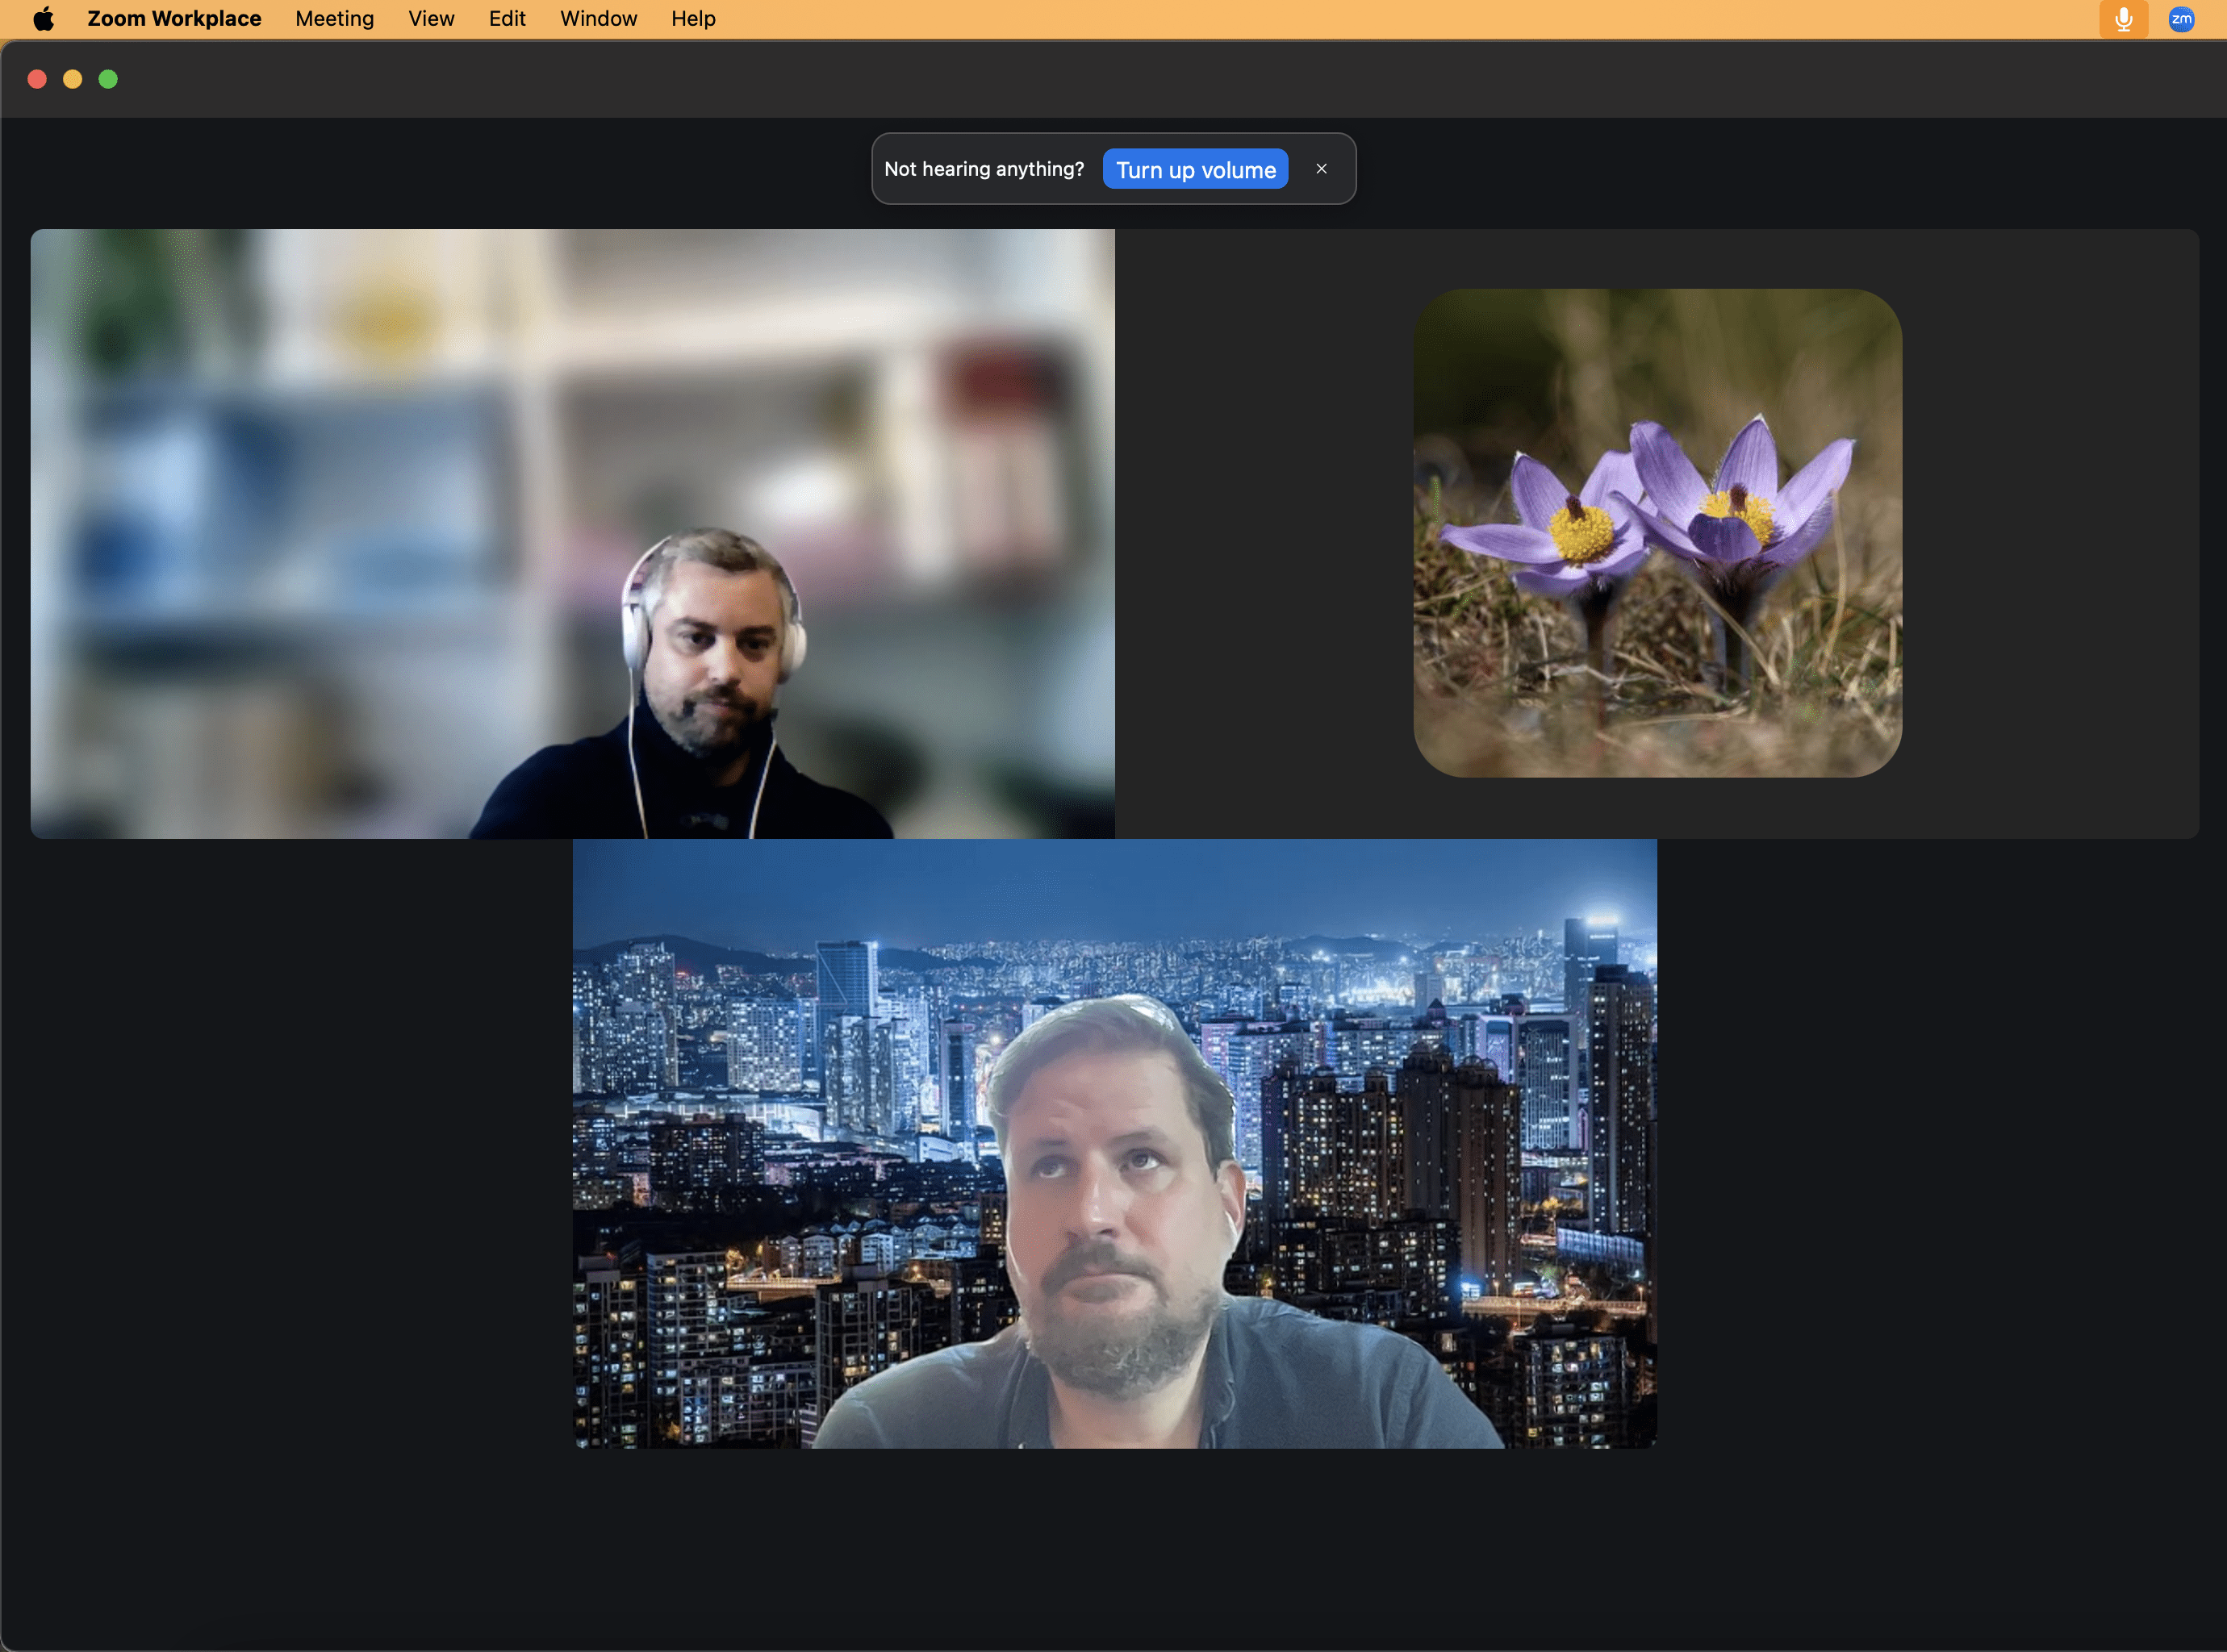
Task: Click the yellow minimize window button
Action: tap(73, 79)
